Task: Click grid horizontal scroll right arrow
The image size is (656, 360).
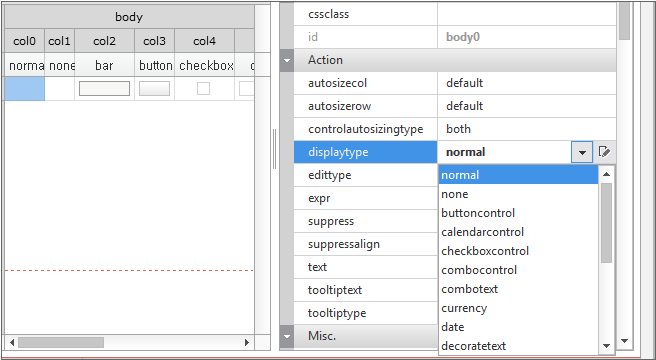Action: [247, 343]
